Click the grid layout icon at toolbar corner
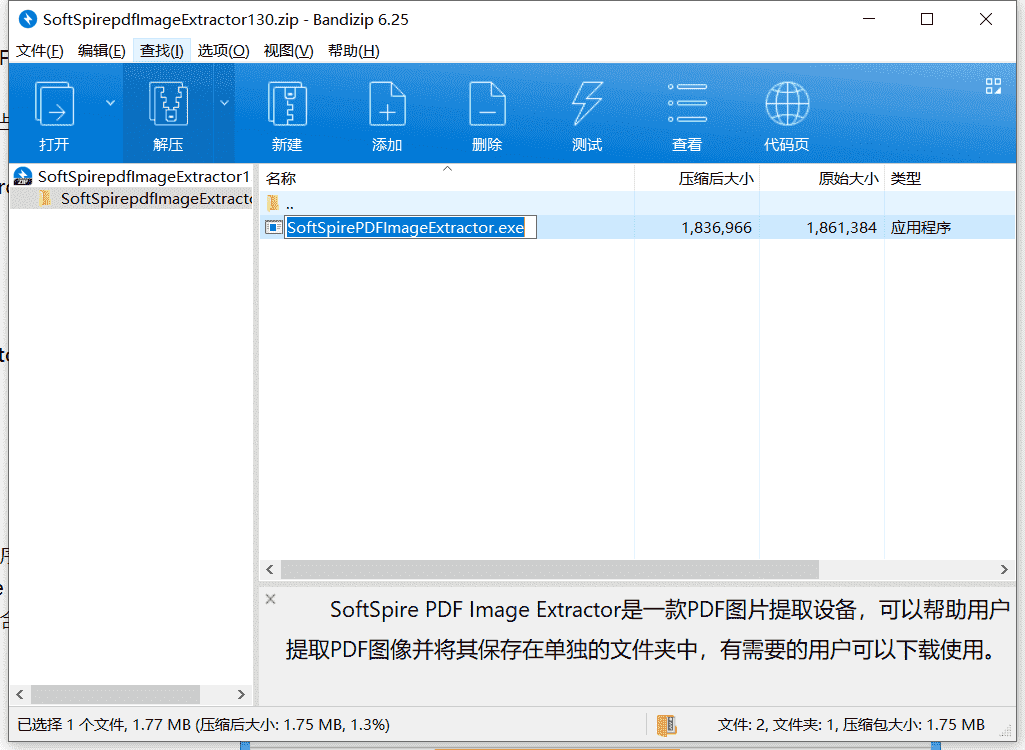Viewport: 1025px width, 750px height. coord(993,86)
